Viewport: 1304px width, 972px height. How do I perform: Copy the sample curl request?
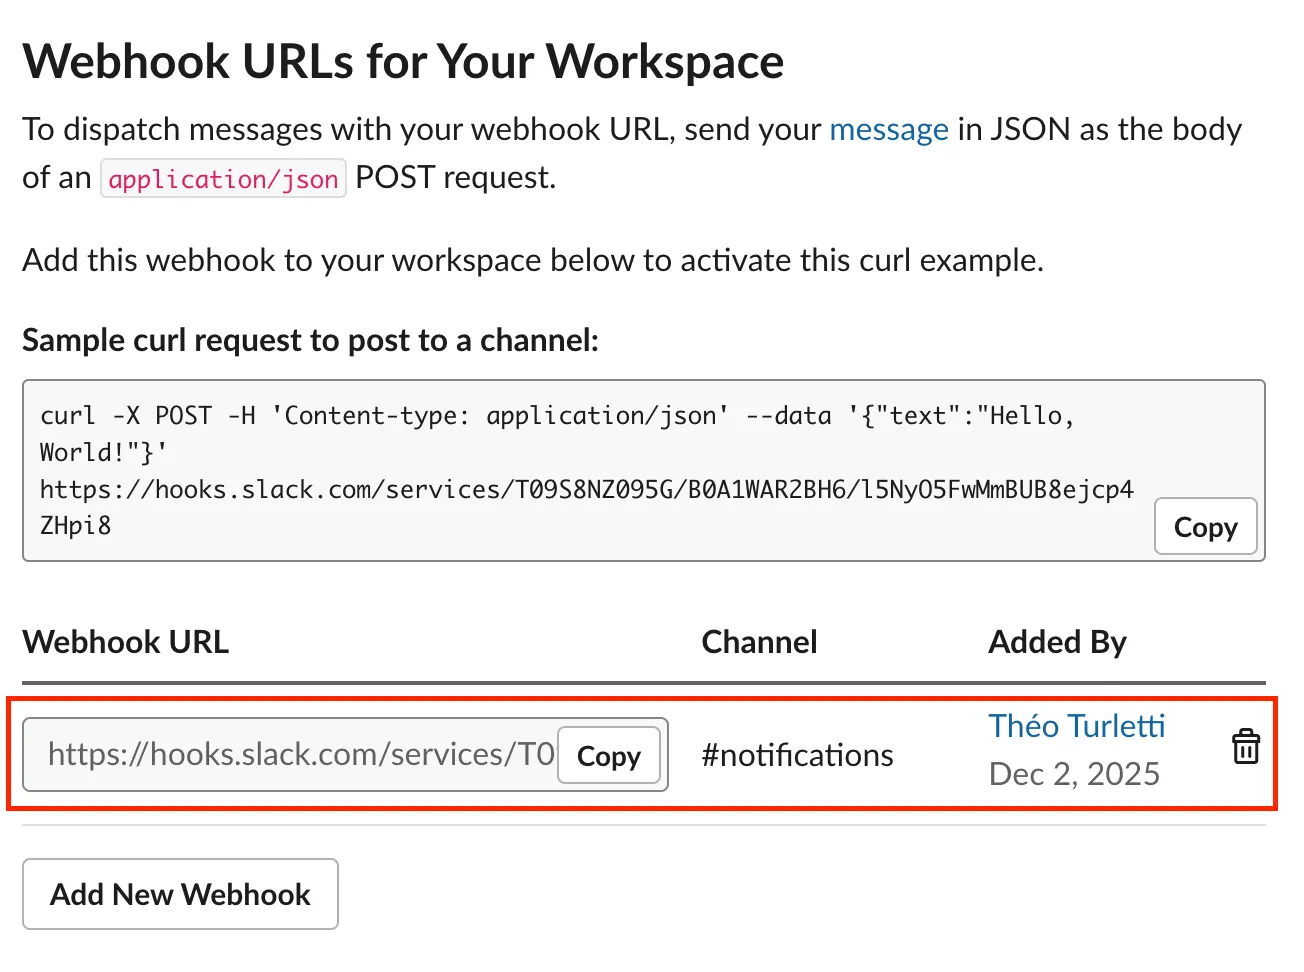[1205, 527]
